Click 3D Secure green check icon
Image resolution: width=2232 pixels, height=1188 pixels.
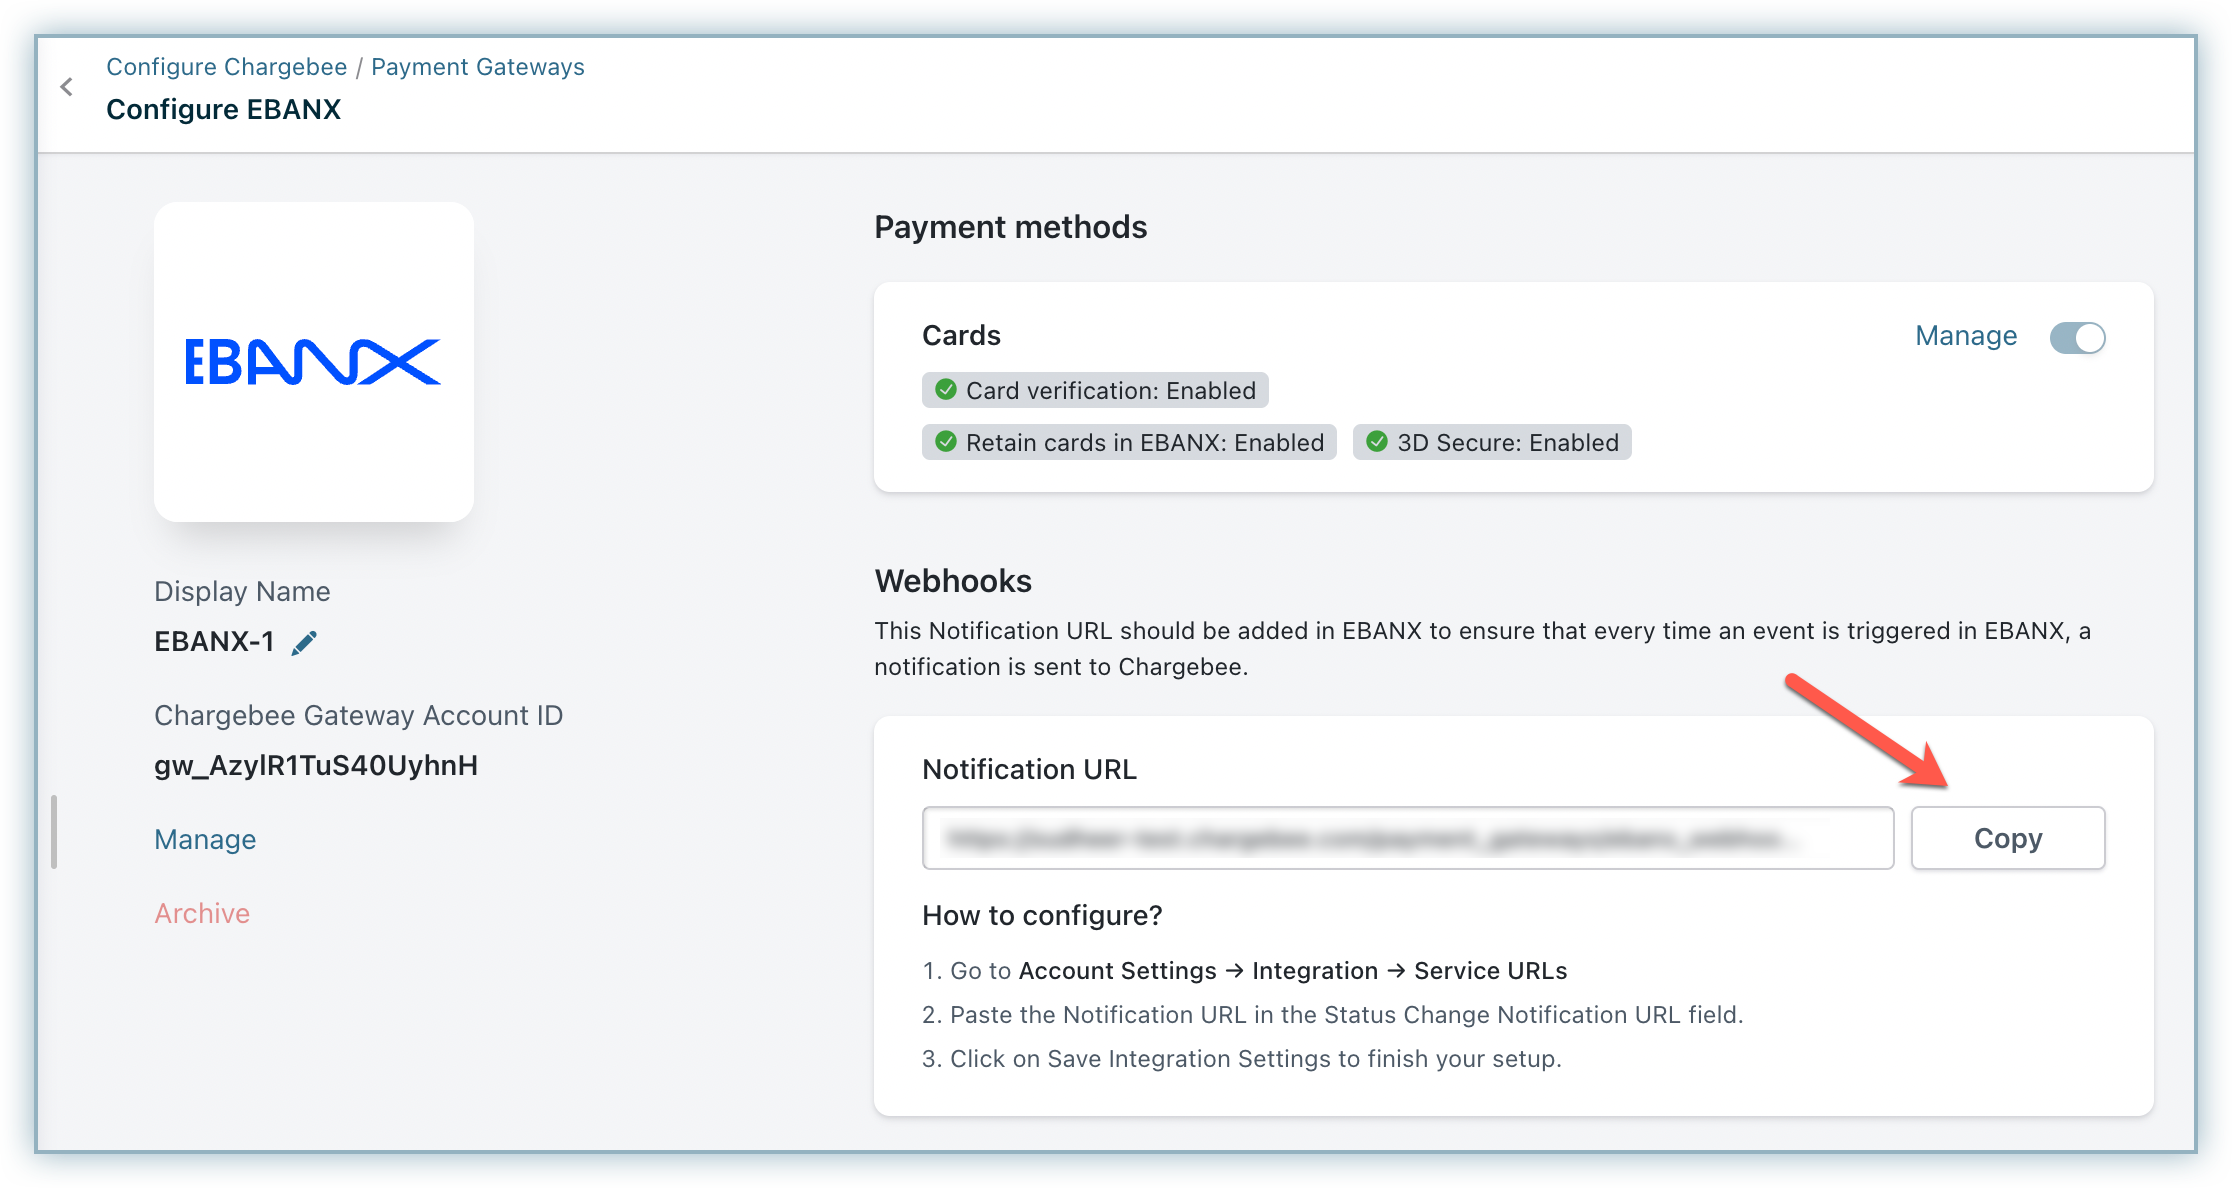pos(1377,442)
